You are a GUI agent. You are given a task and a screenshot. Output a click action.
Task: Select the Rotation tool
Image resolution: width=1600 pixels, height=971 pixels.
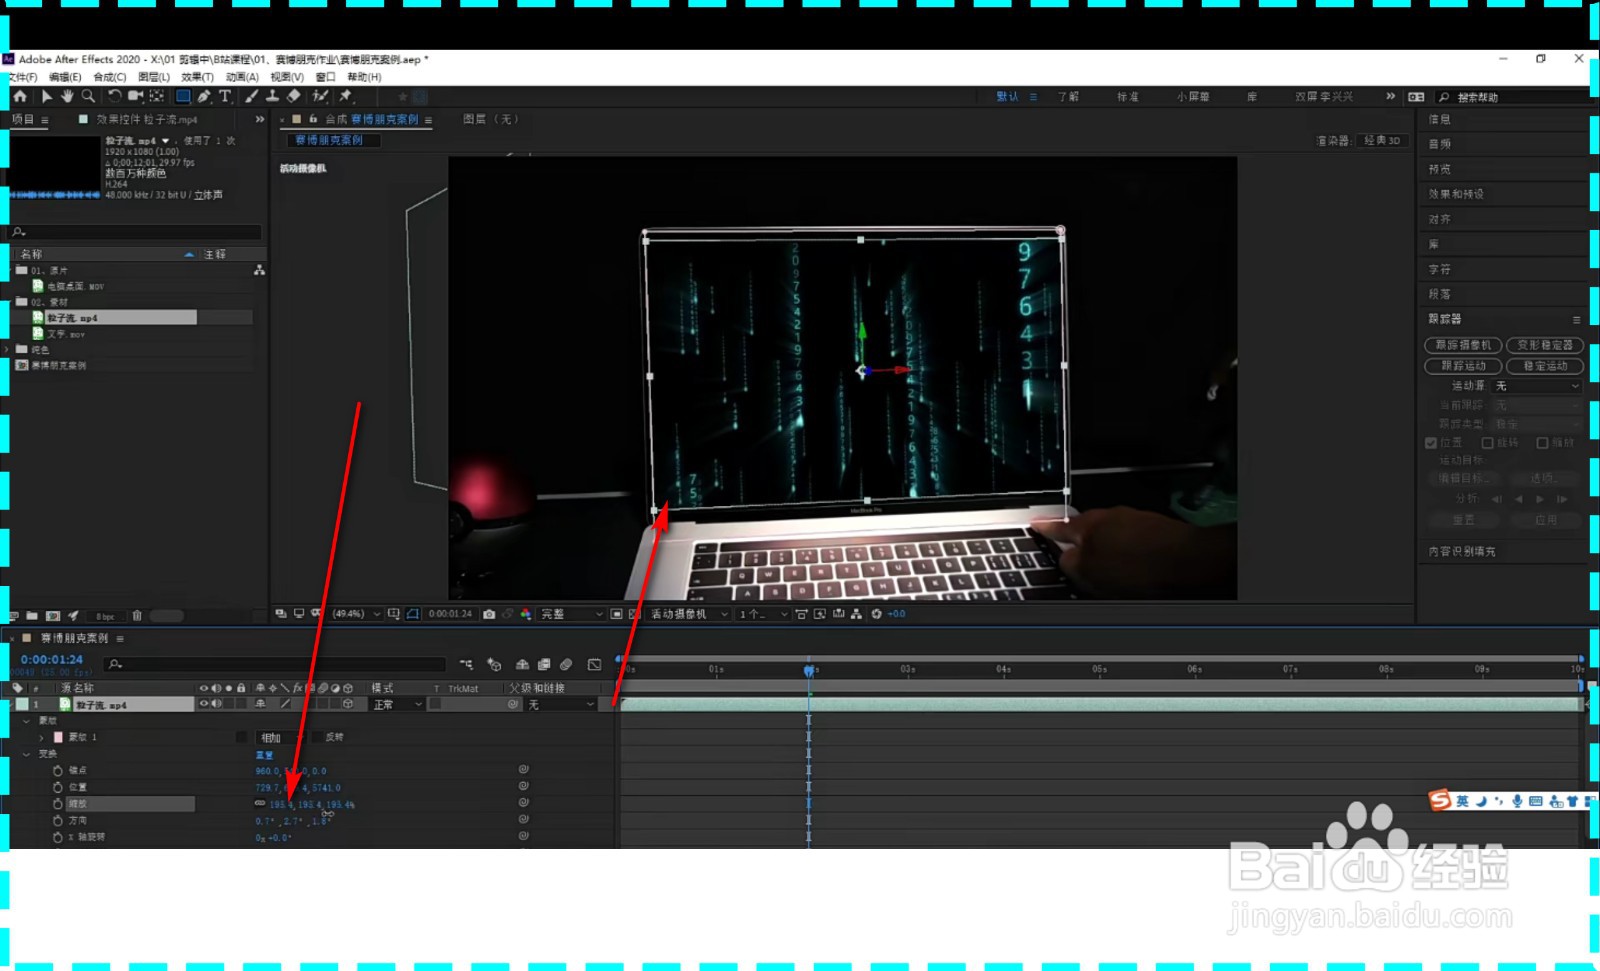click(x=114, y=96)
